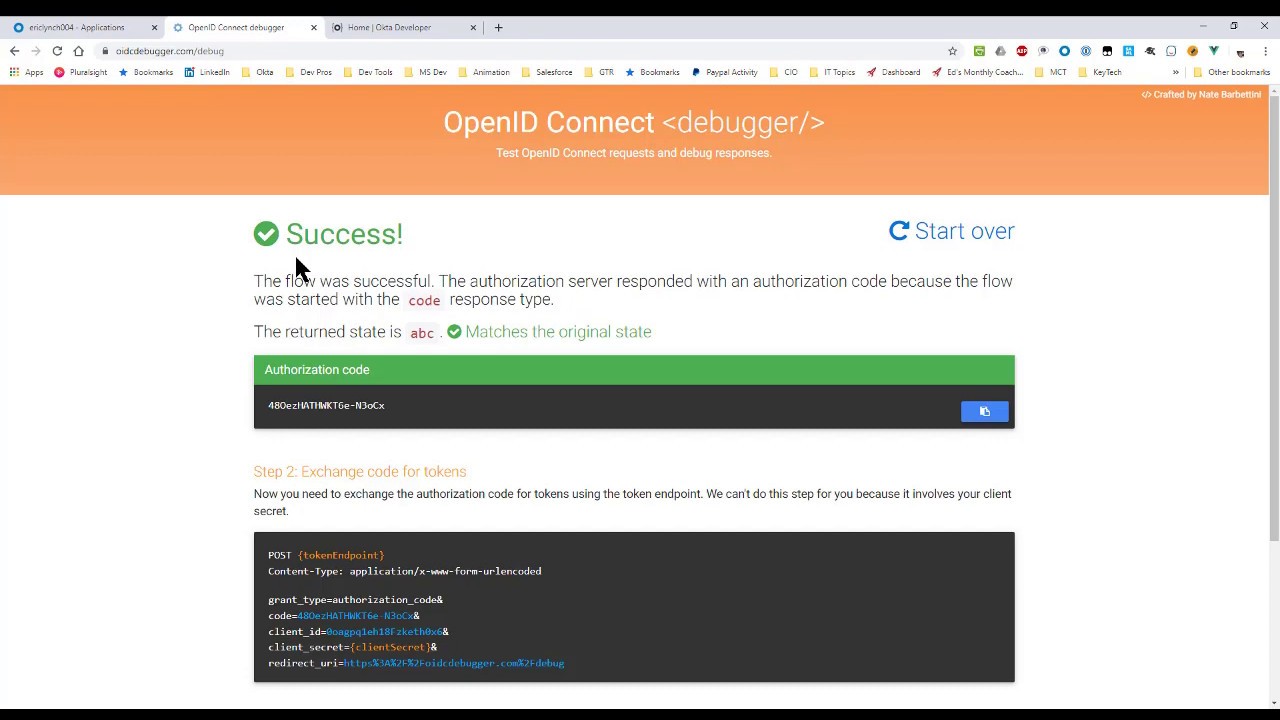This screenshot has width=1280, height=720.
Task: Open the Dashboard bookmark
Action: 893,72
